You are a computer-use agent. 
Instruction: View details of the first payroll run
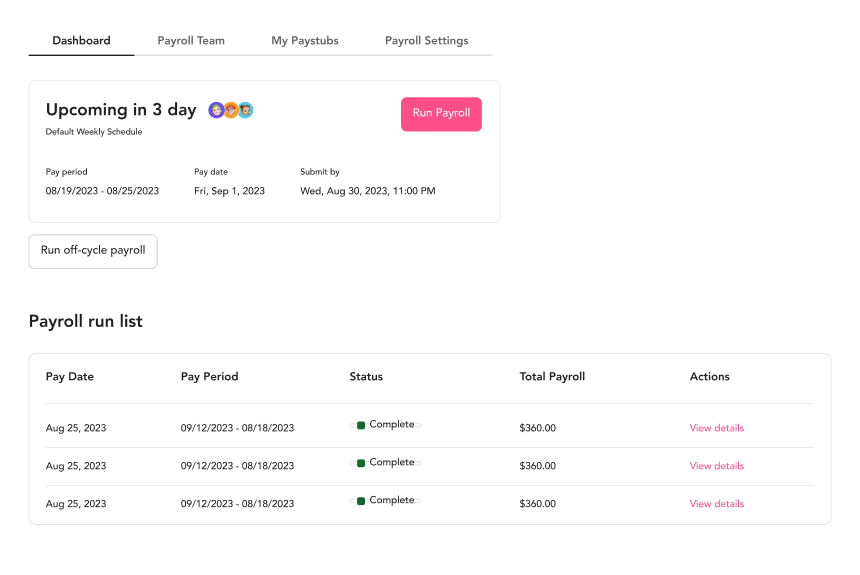point(716,428)
